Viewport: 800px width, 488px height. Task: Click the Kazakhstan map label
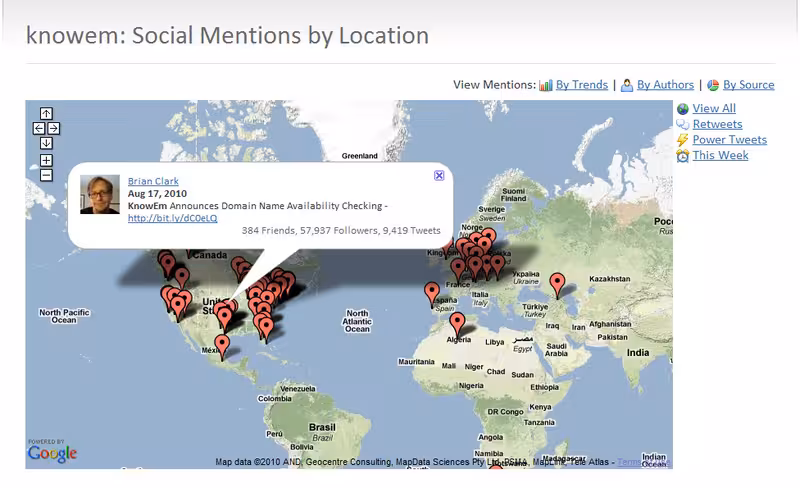[610, 279]
